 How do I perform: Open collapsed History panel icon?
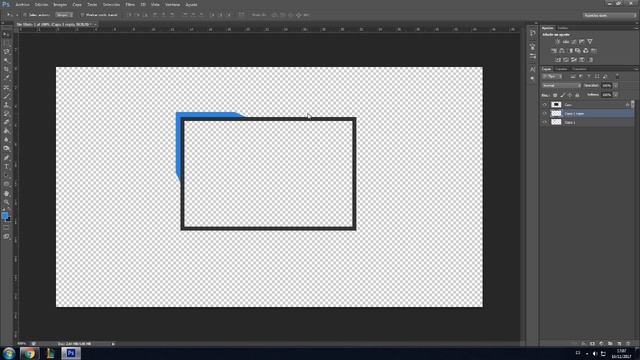[533, 33]
